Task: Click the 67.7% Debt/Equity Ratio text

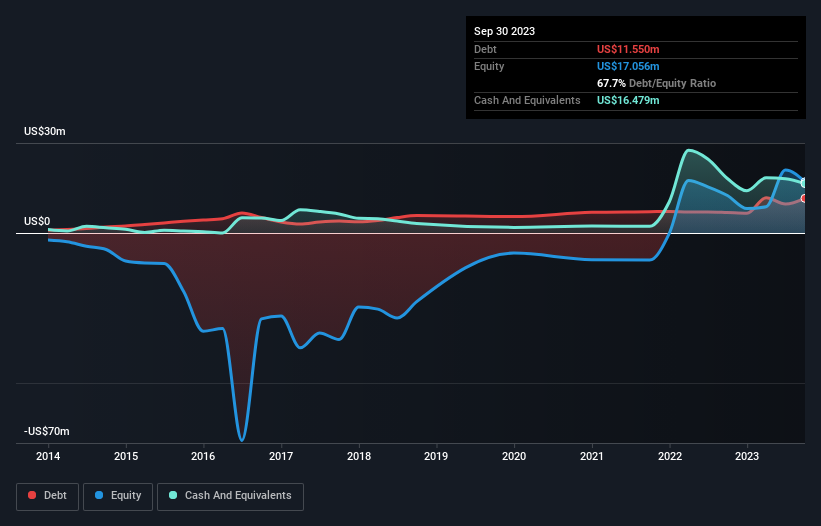Action: (656, 83)
